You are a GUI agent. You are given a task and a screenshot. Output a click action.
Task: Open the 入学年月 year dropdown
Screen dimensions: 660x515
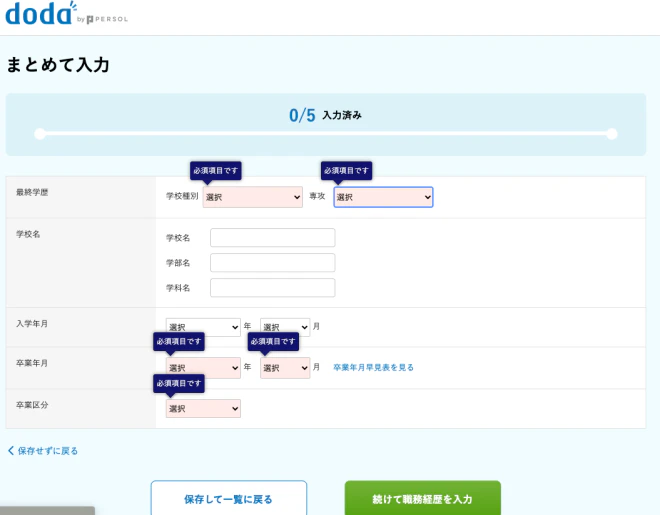203,327
